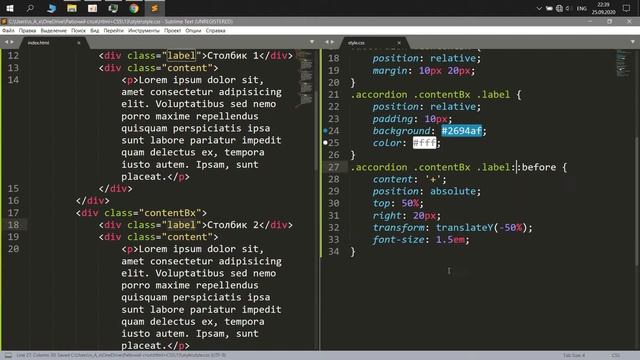Click line number 18 in HTML gutter
Viewport: 640px width, 360px height.
coord(13,225)
